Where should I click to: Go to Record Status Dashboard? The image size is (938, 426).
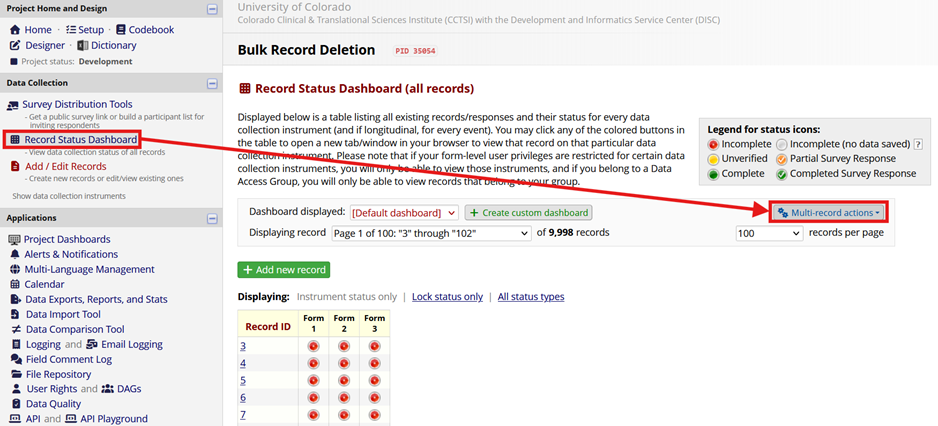(x=80, y=140)
